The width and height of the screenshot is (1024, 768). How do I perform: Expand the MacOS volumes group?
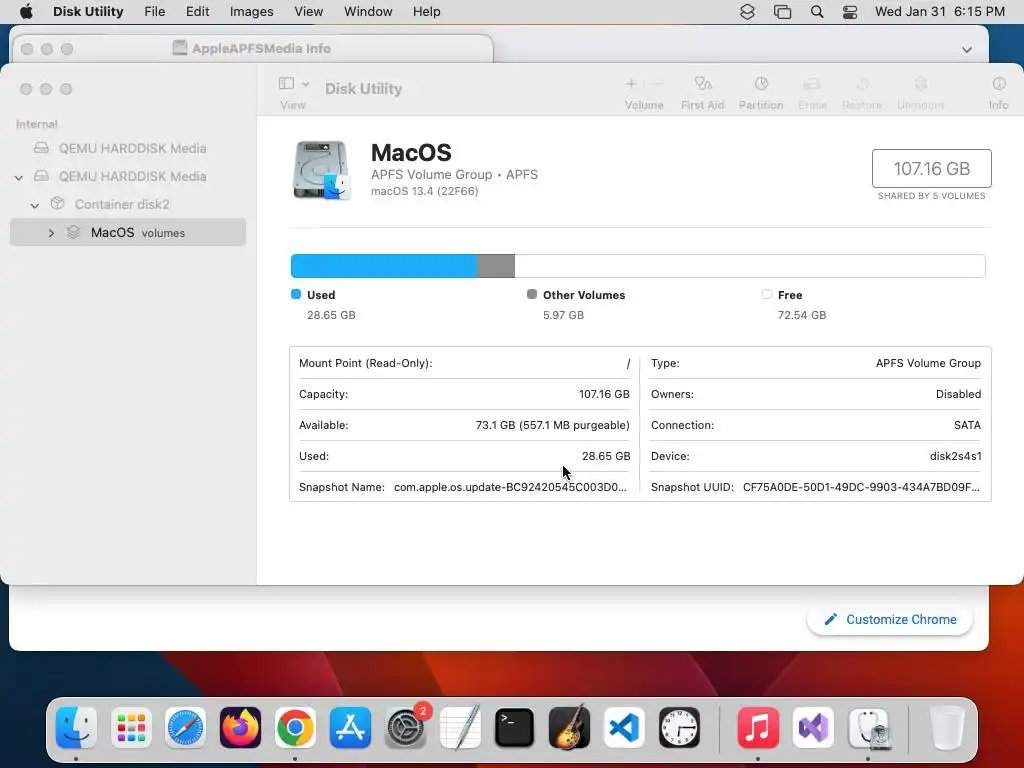(51, 232)
